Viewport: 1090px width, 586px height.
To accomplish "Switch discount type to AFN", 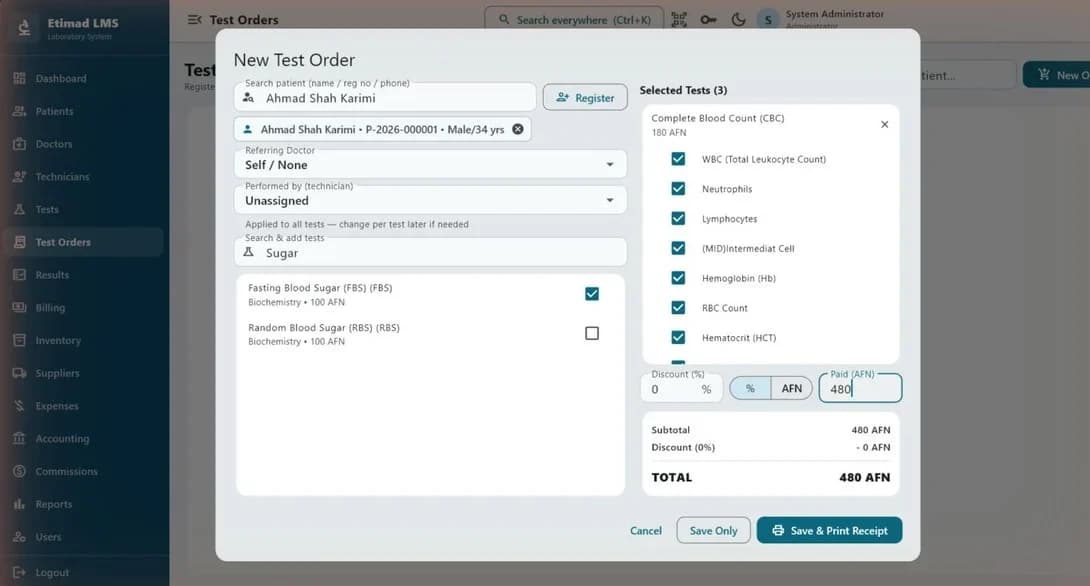I will tap(791, 388).
